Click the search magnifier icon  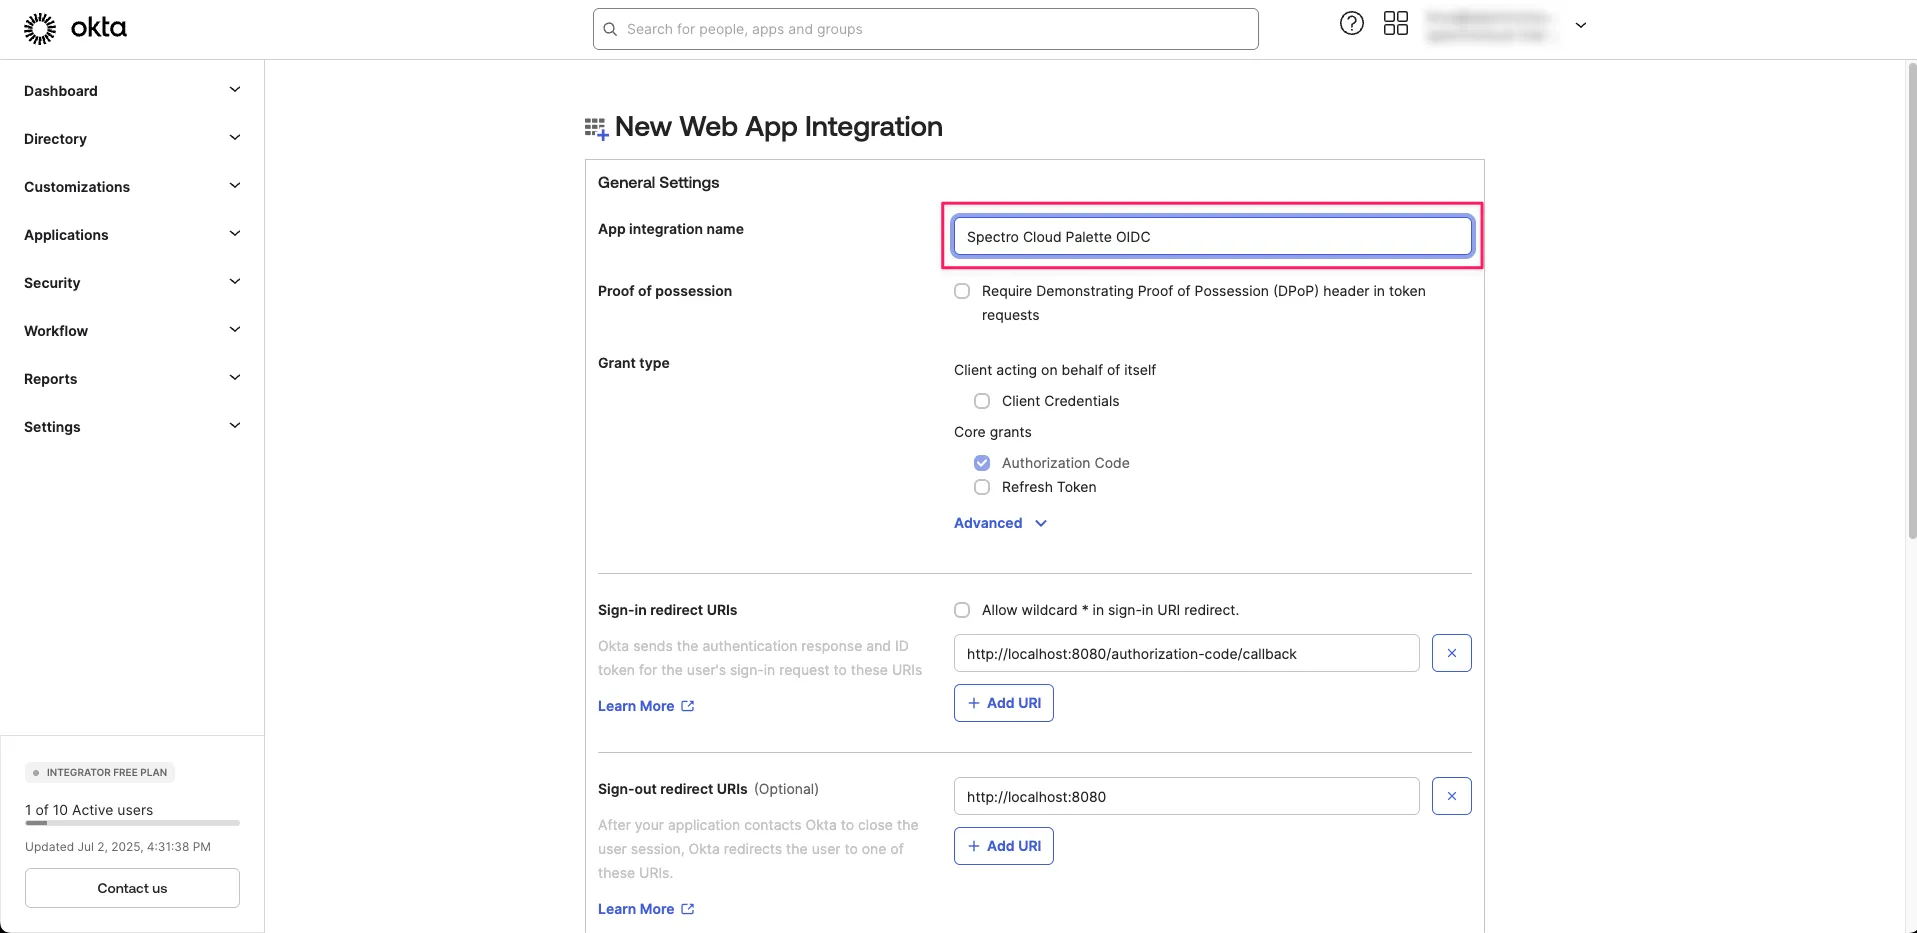(610, 29)
